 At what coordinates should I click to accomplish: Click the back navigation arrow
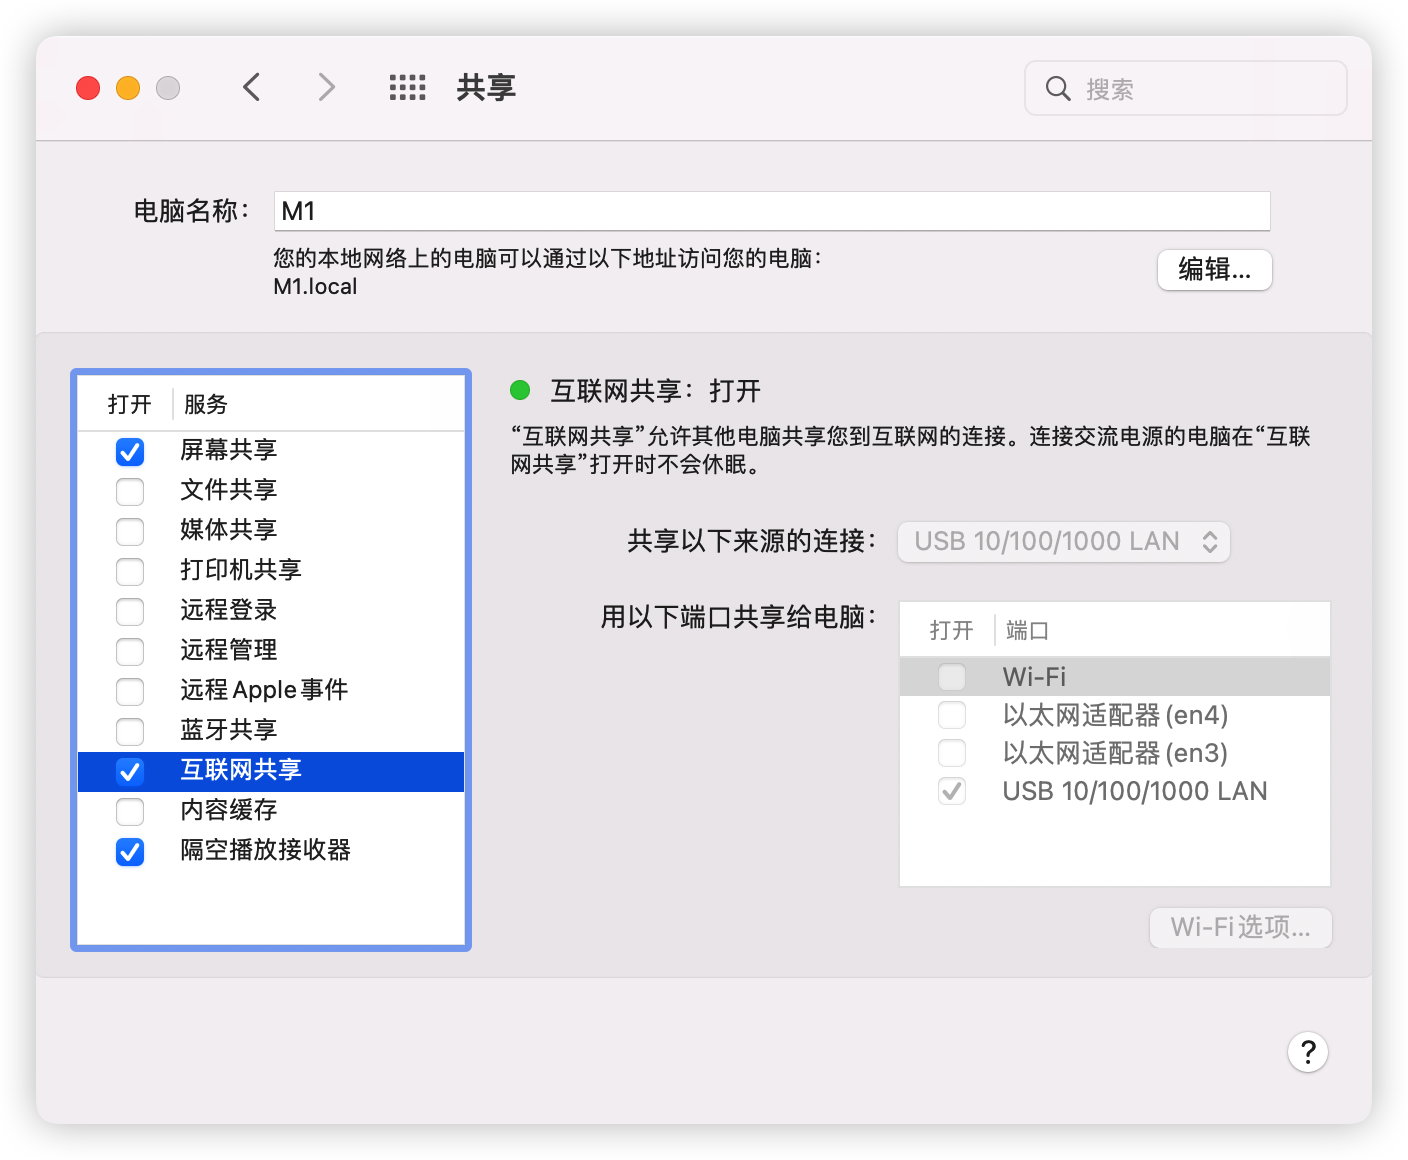(251, 87)
